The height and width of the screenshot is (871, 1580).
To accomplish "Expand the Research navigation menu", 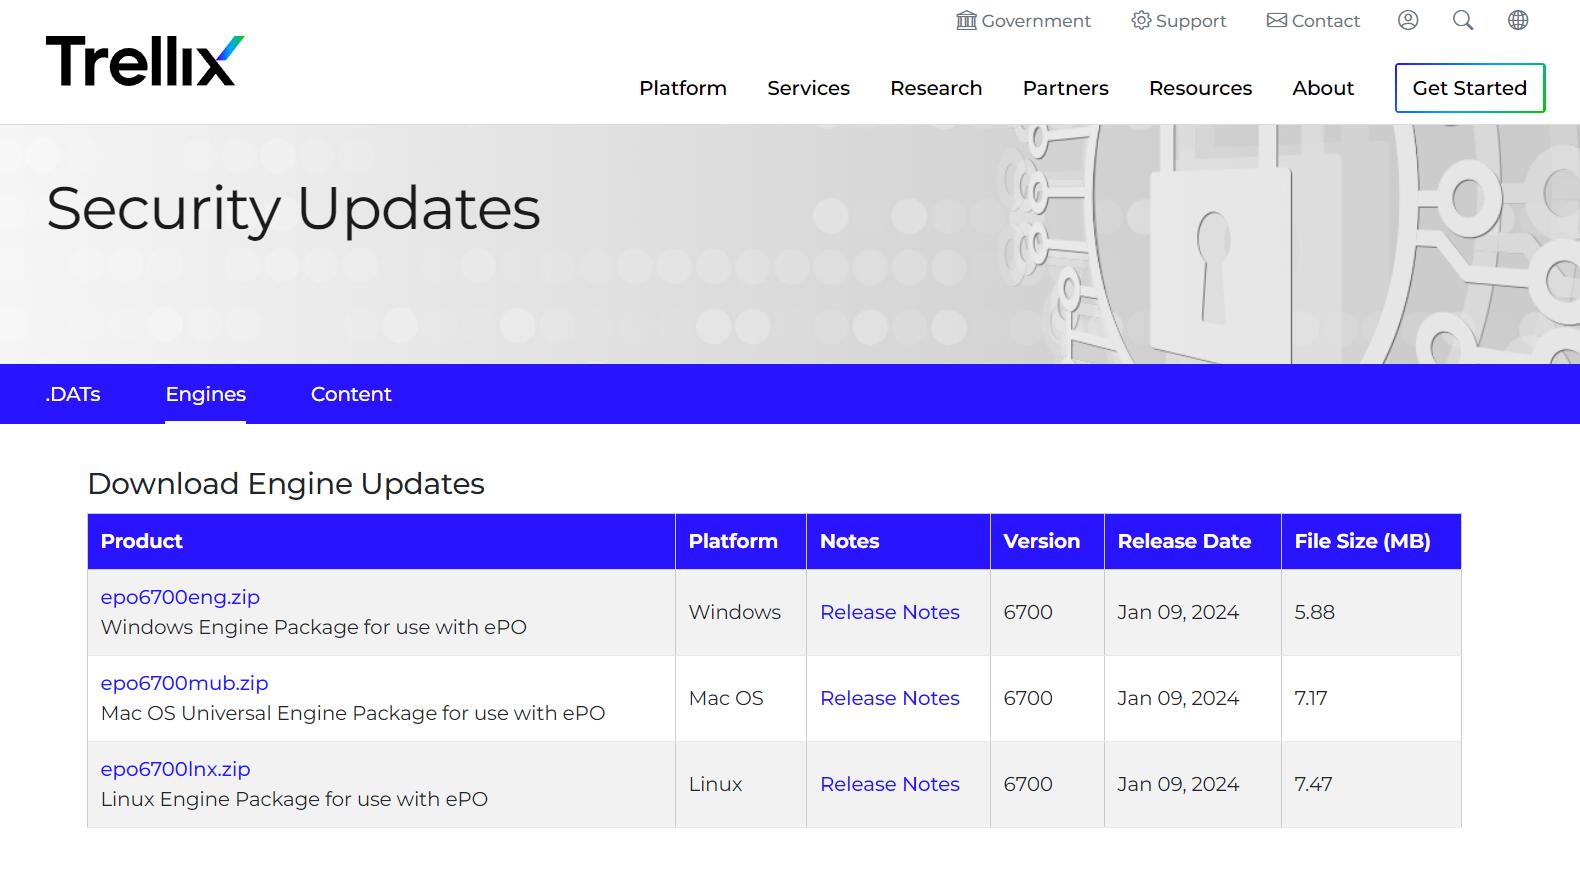I will pos(936,88).
